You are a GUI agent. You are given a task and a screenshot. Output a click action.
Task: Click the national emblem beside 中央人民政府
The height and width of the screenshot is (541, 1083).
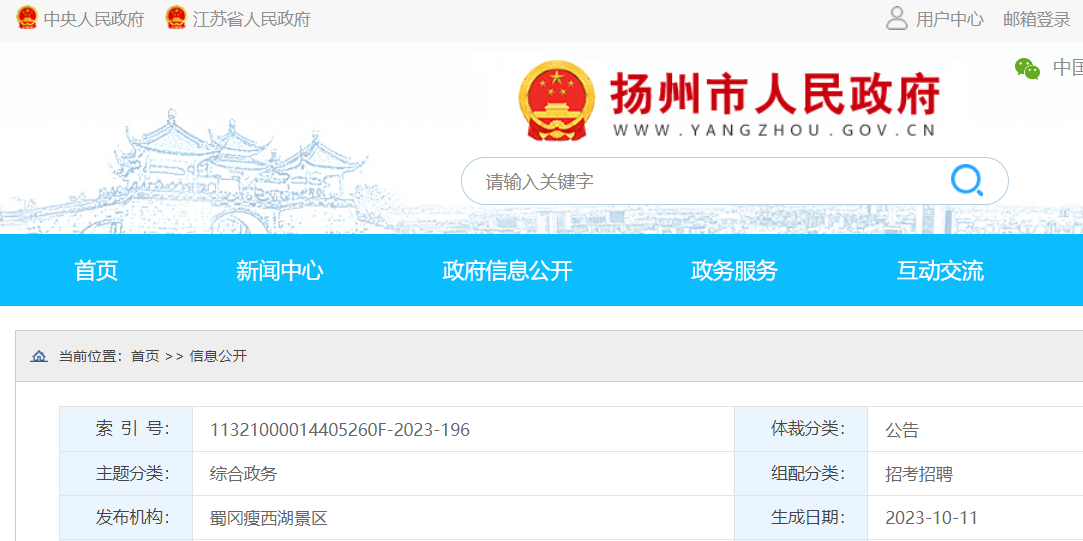pos(27,18)
